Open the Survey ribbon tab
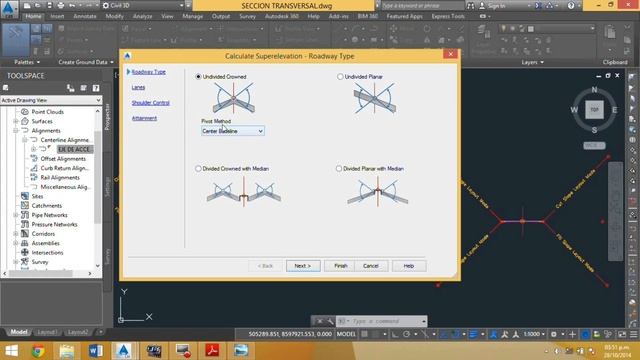640x360 pixels. coord(247,16)
